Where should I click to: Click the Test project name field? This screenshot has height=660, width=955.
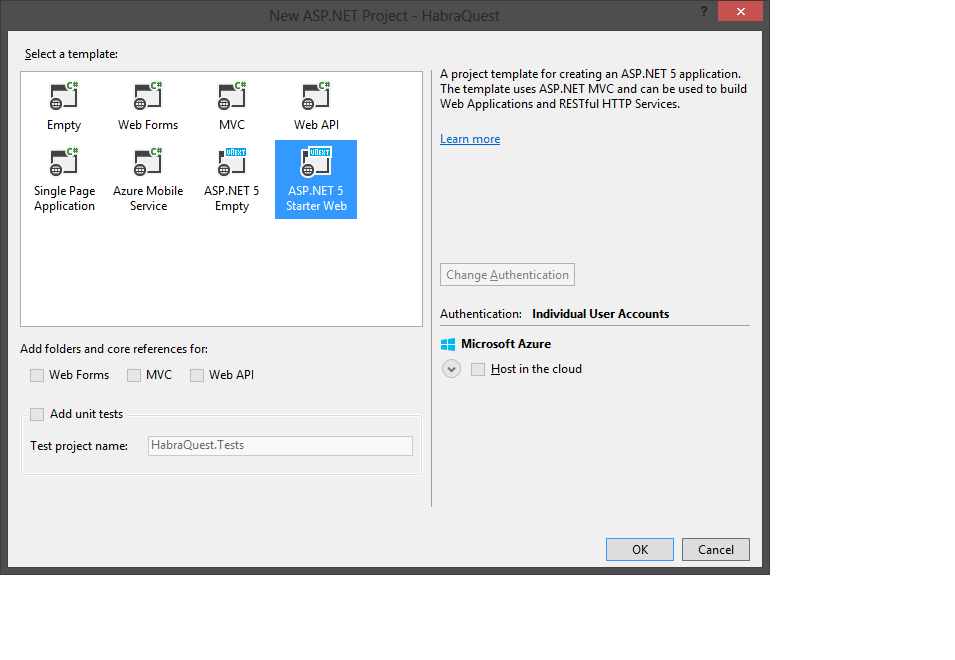280,446
